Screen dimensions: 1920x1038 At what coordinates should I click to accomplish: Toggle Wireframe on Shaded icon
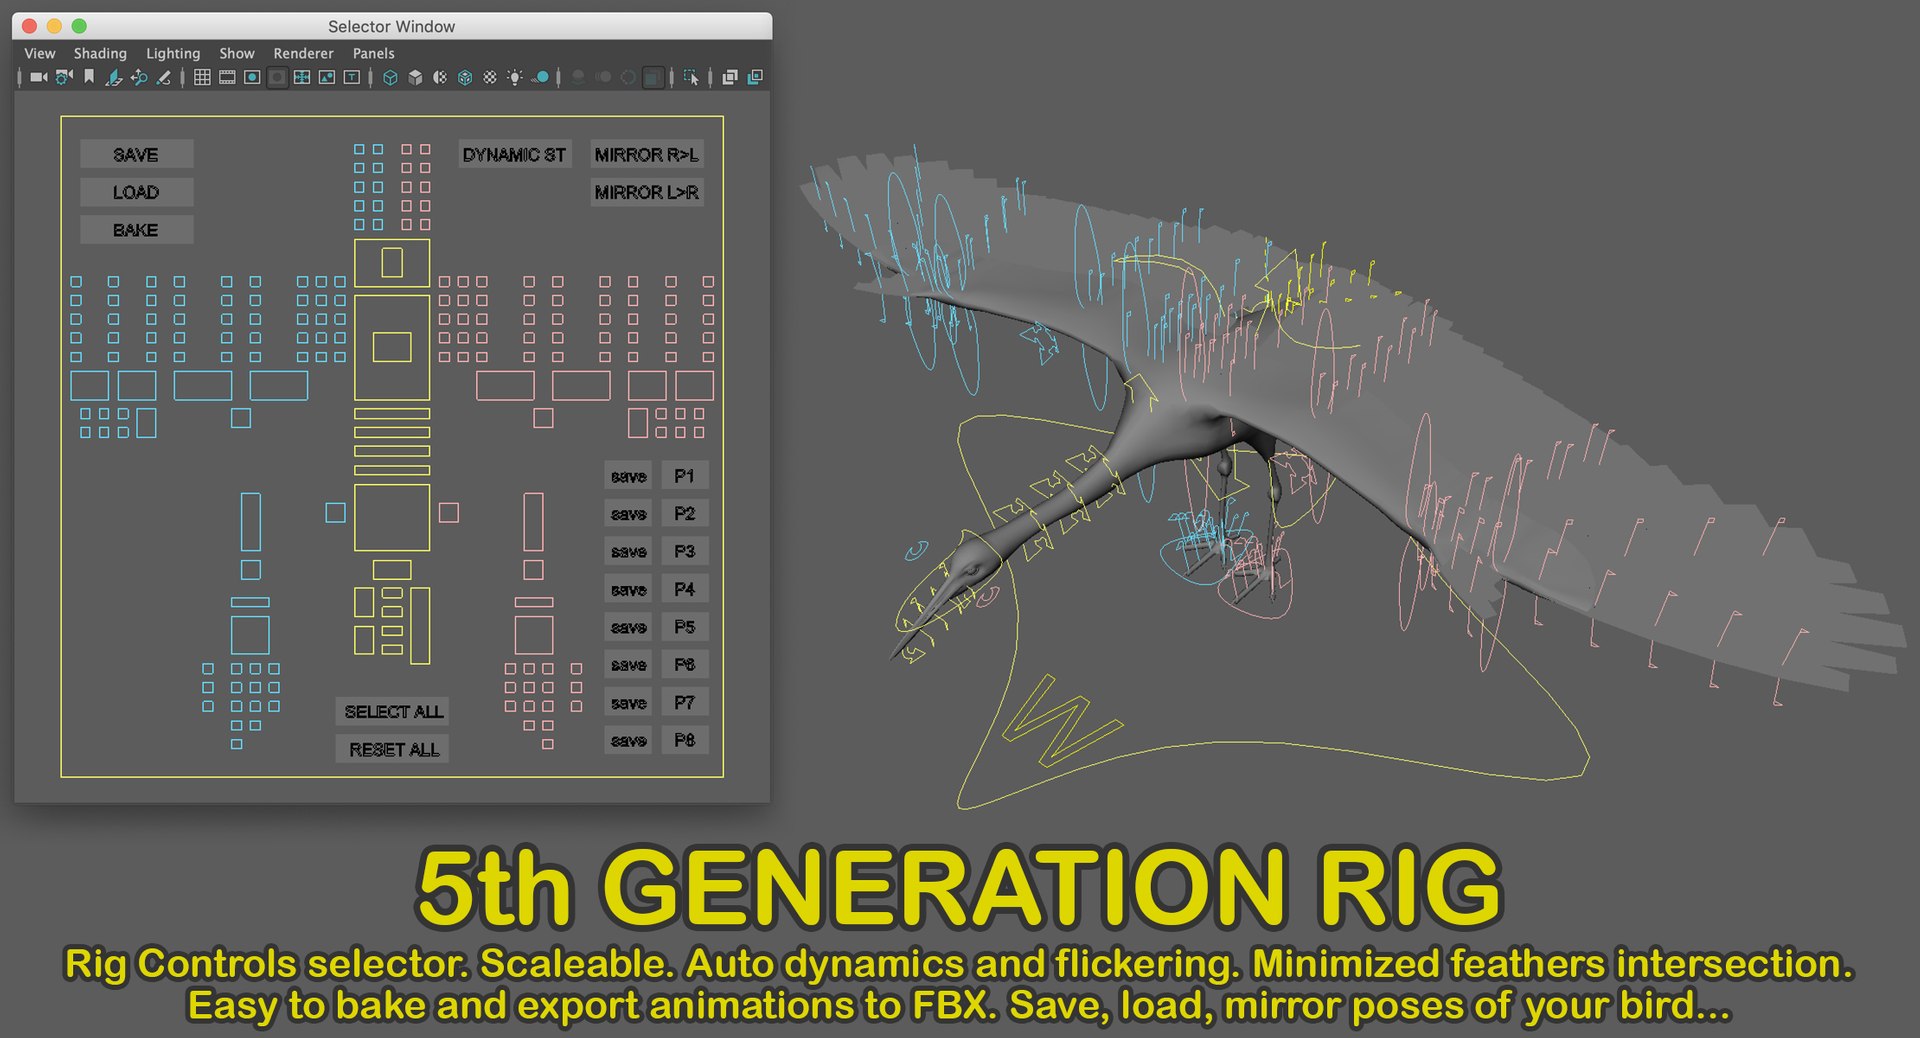[x=465, y=77]
